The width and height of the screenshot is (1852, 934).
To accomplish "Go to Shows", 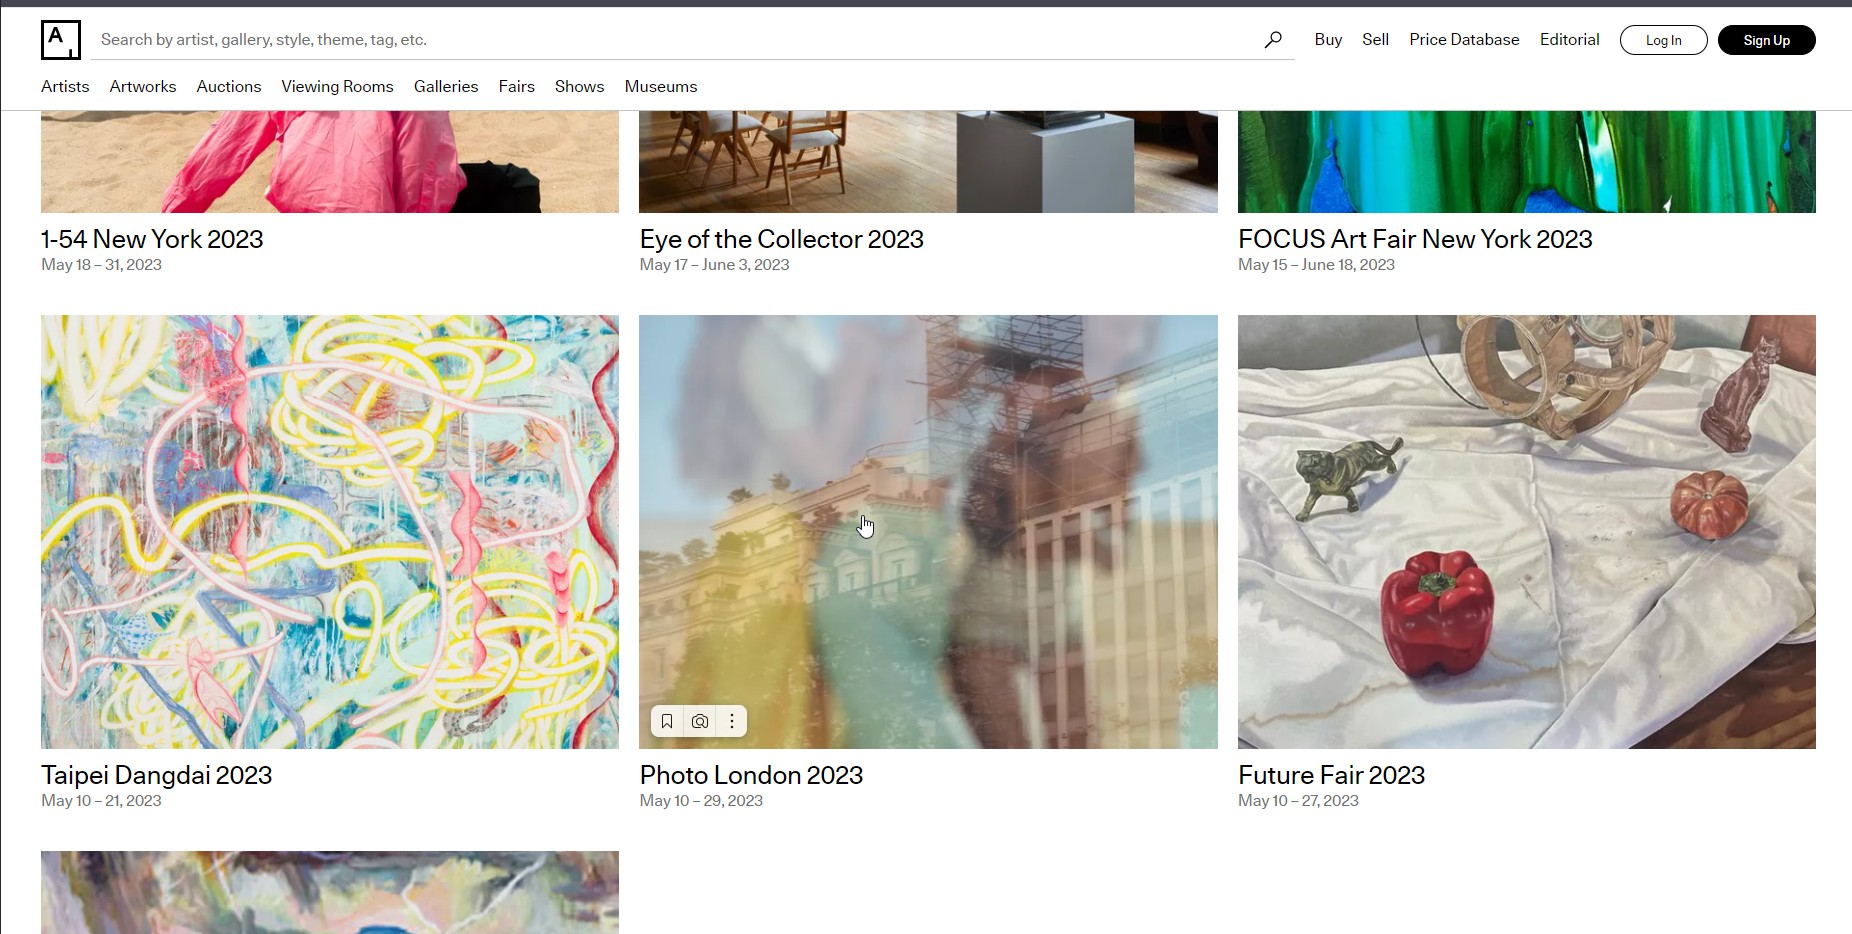I will [580, 87].
